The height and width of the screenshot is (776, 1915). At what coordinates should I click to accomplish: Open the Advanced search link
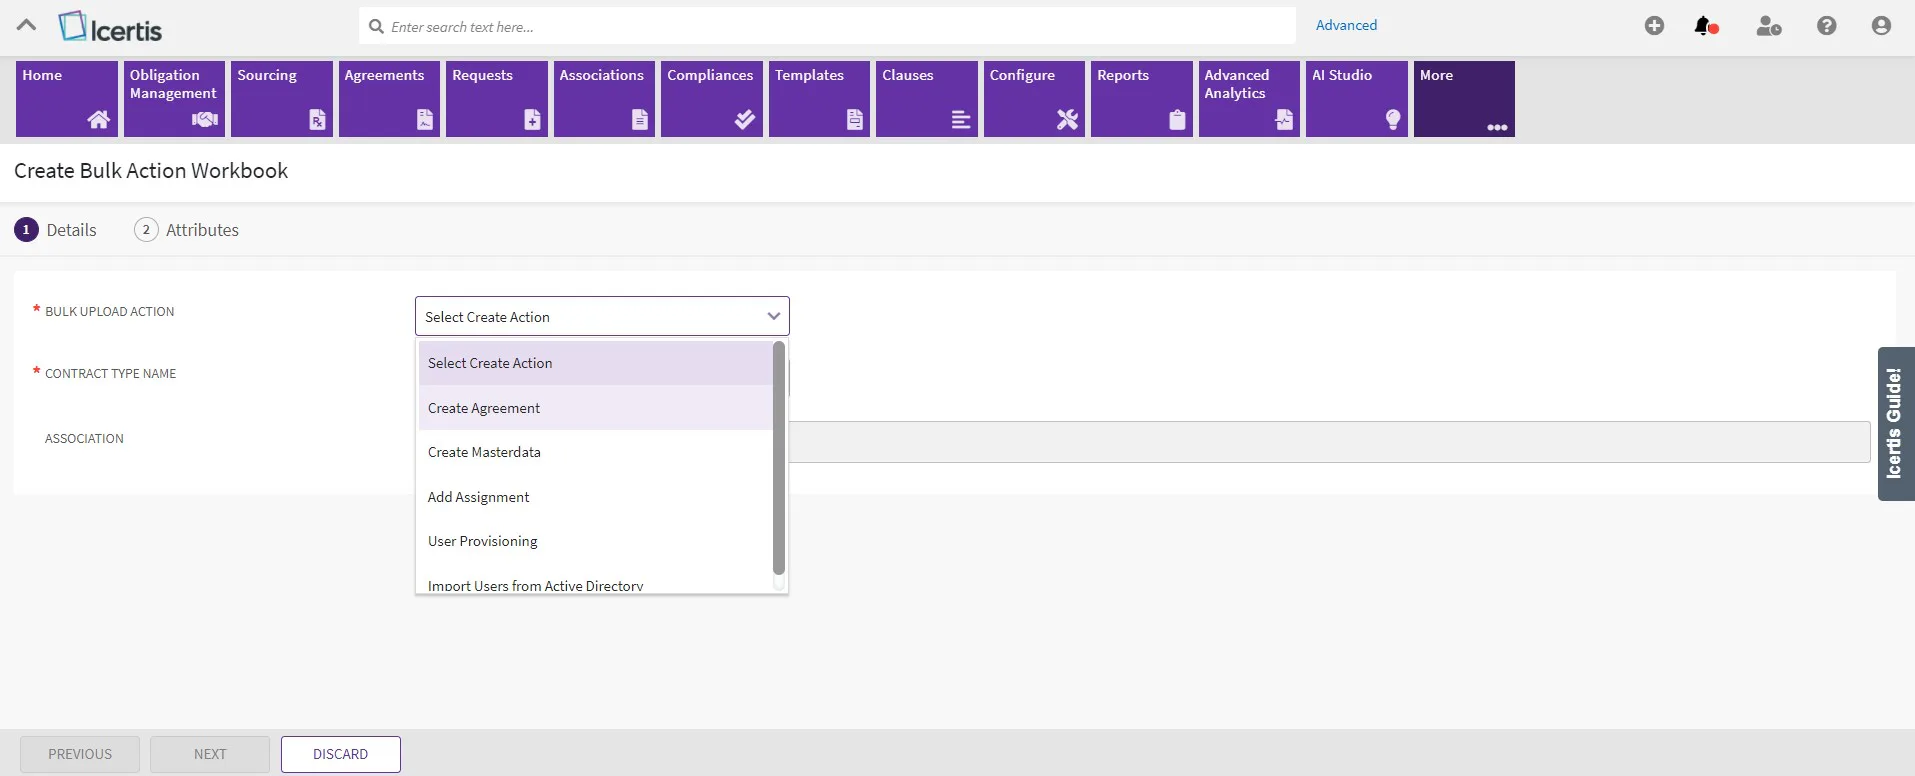[1346, 25]
